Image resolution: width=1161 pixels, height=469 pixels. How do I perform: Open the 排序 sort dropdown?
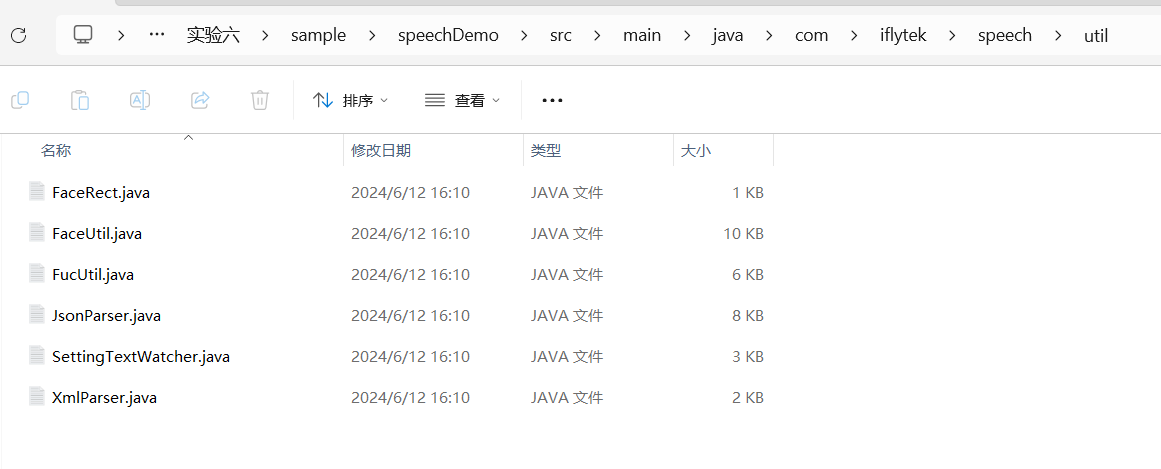[350, 100]
